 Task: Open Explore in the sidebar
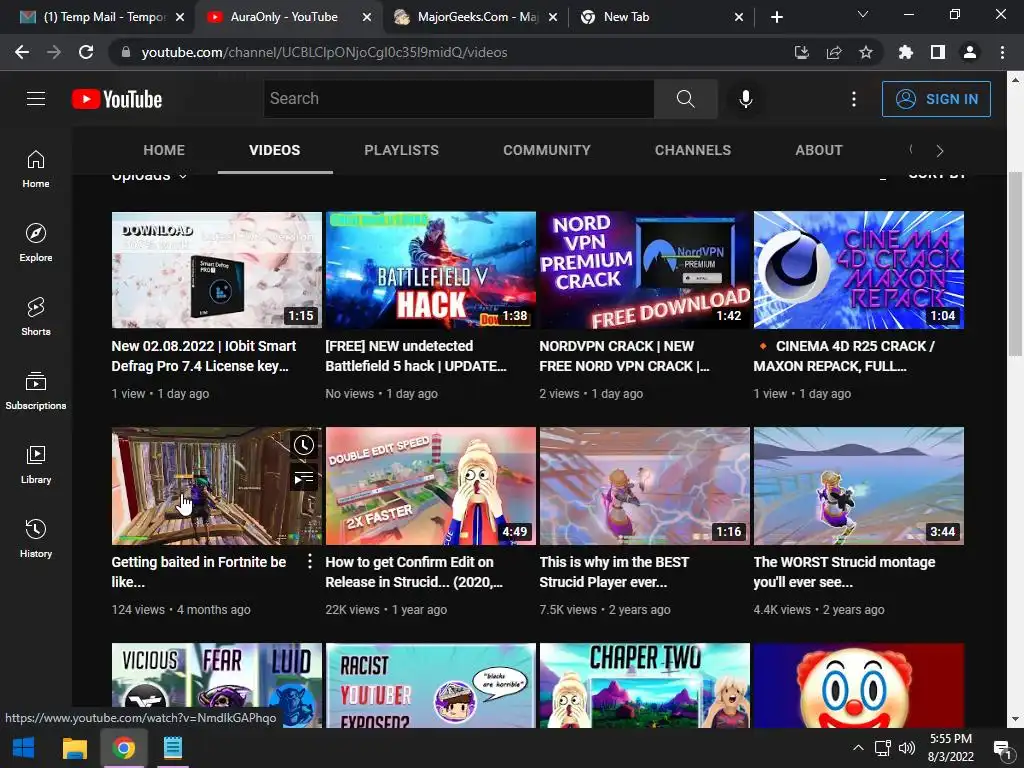(36, 243)
